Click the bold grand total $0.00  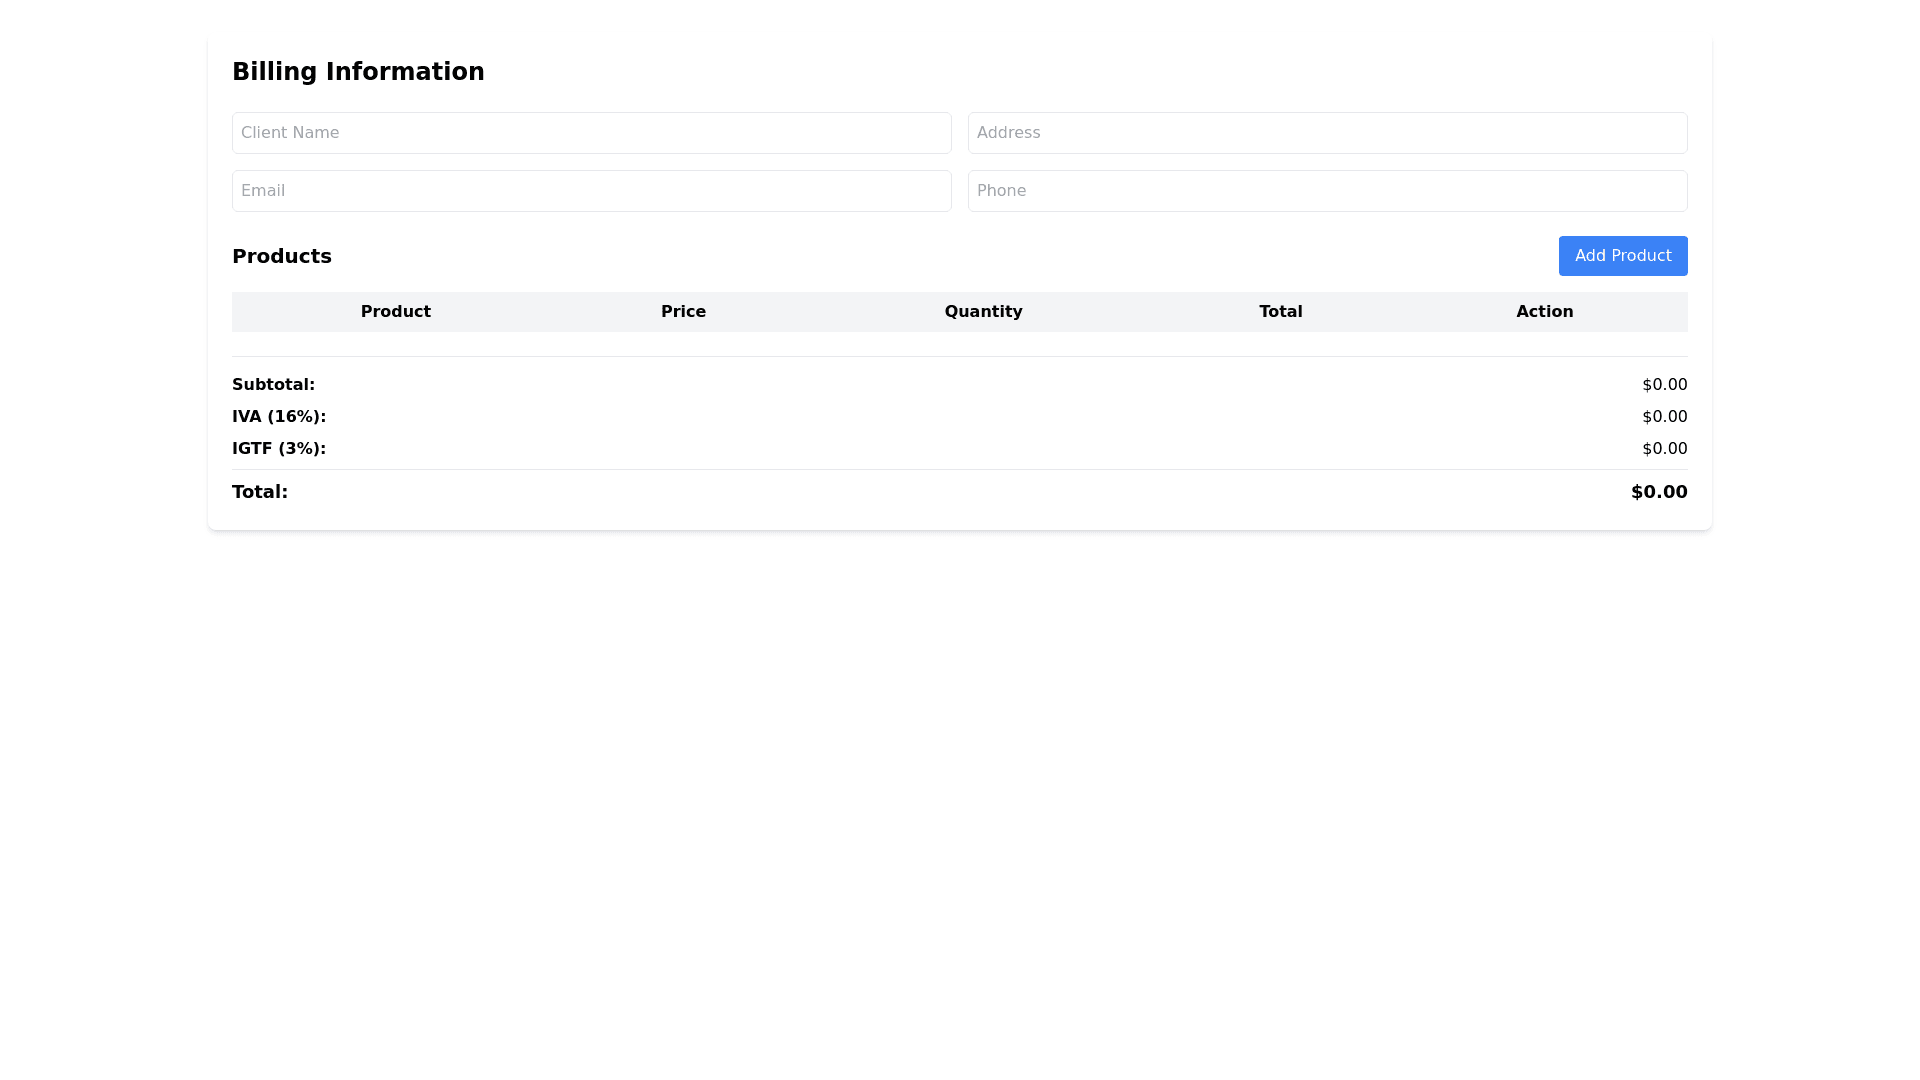[1658, 492]
